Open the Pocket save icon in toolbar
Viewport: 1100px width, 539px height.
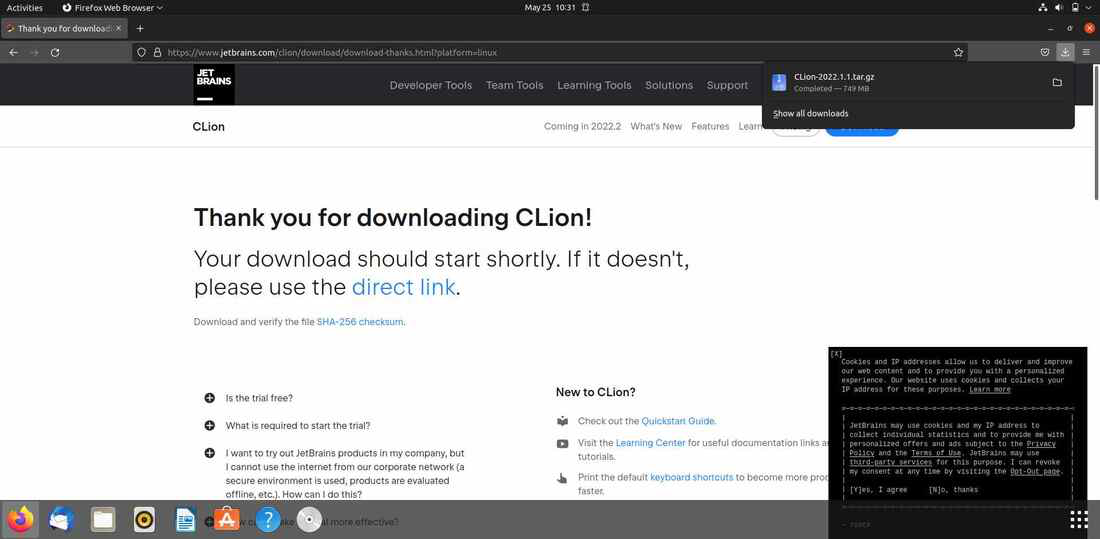click(x=1045, y=53)
